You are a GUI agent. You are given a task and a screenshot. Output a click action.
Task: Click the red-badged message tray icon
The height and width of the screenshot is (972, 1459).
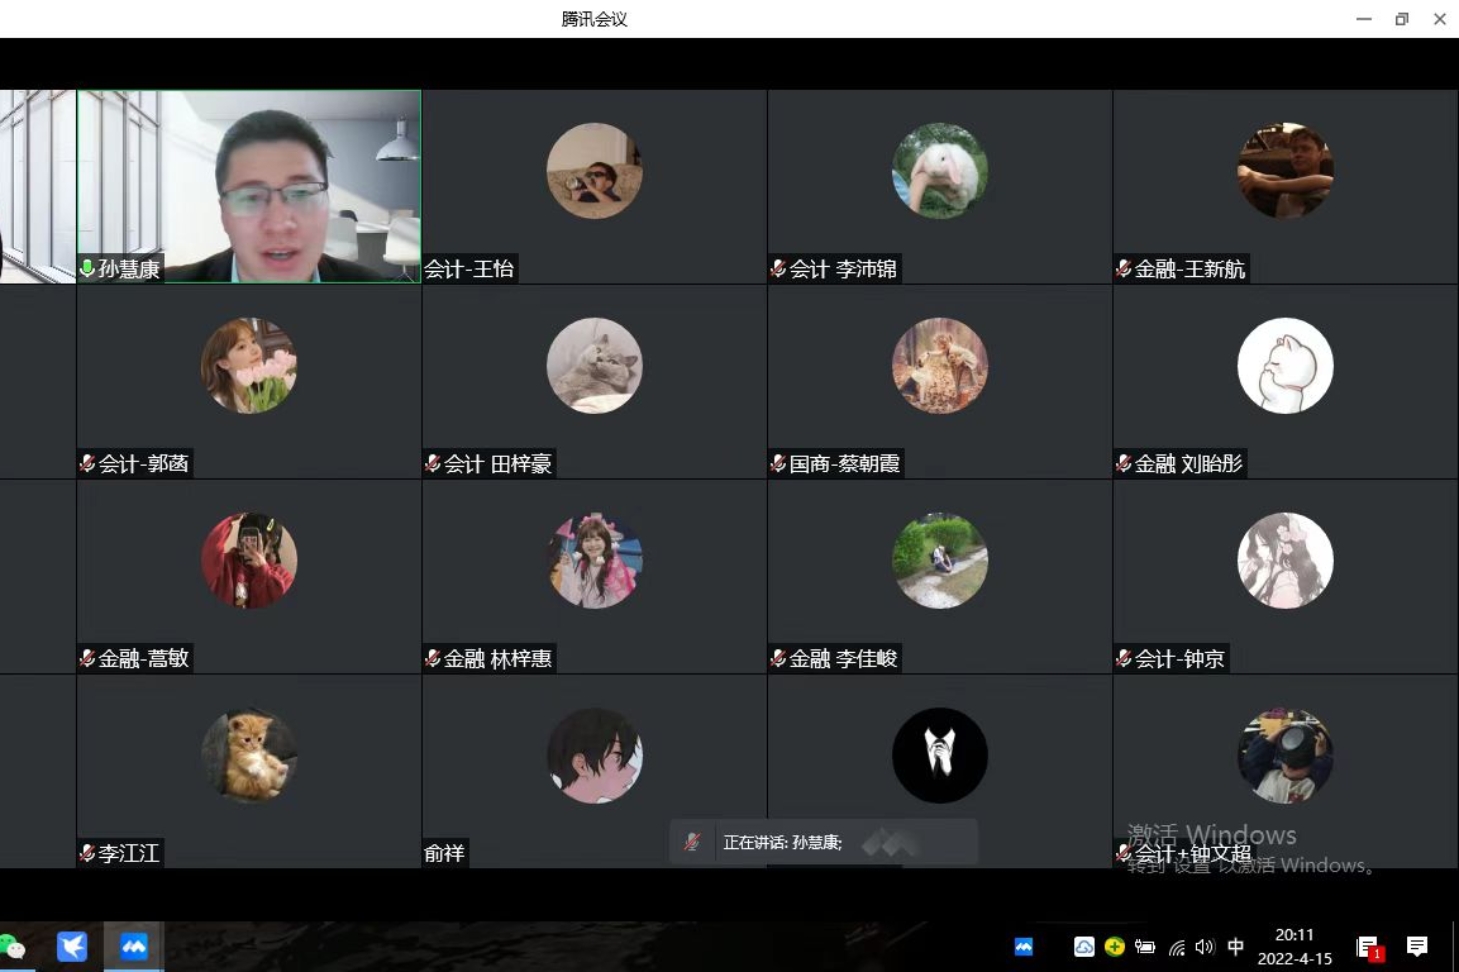tap(1368, 946)
